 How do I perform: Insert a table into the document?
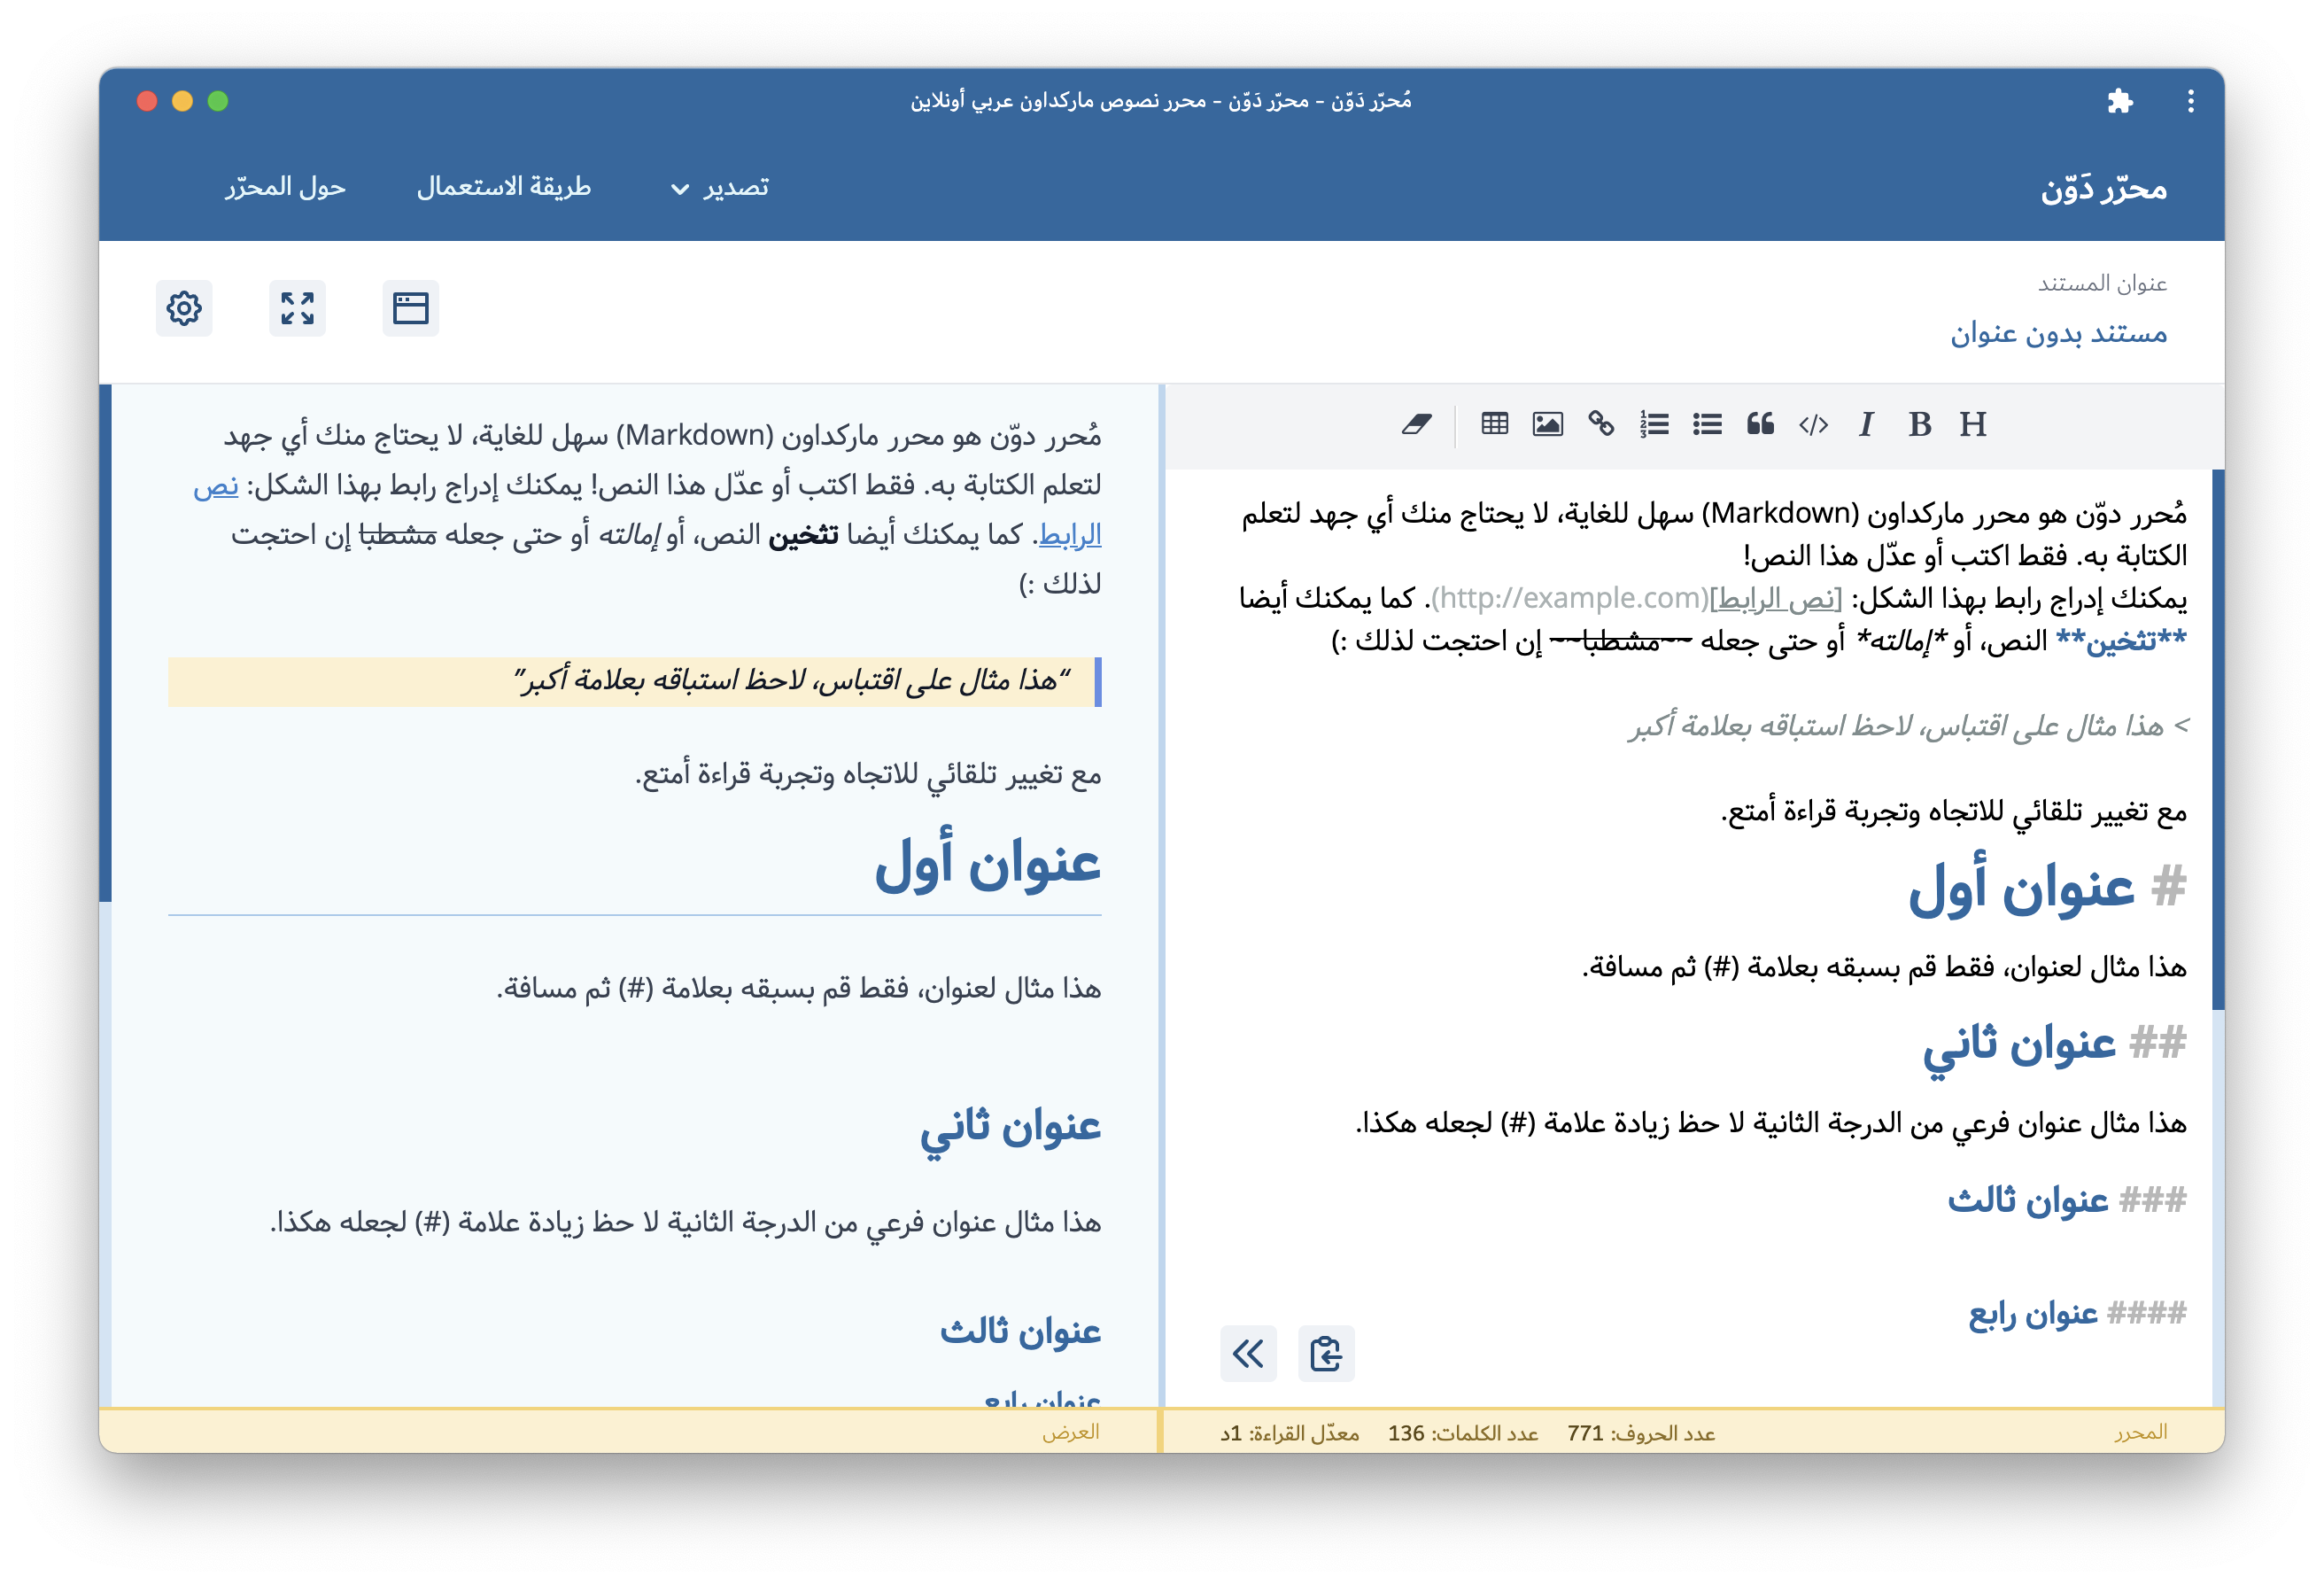1495,424
